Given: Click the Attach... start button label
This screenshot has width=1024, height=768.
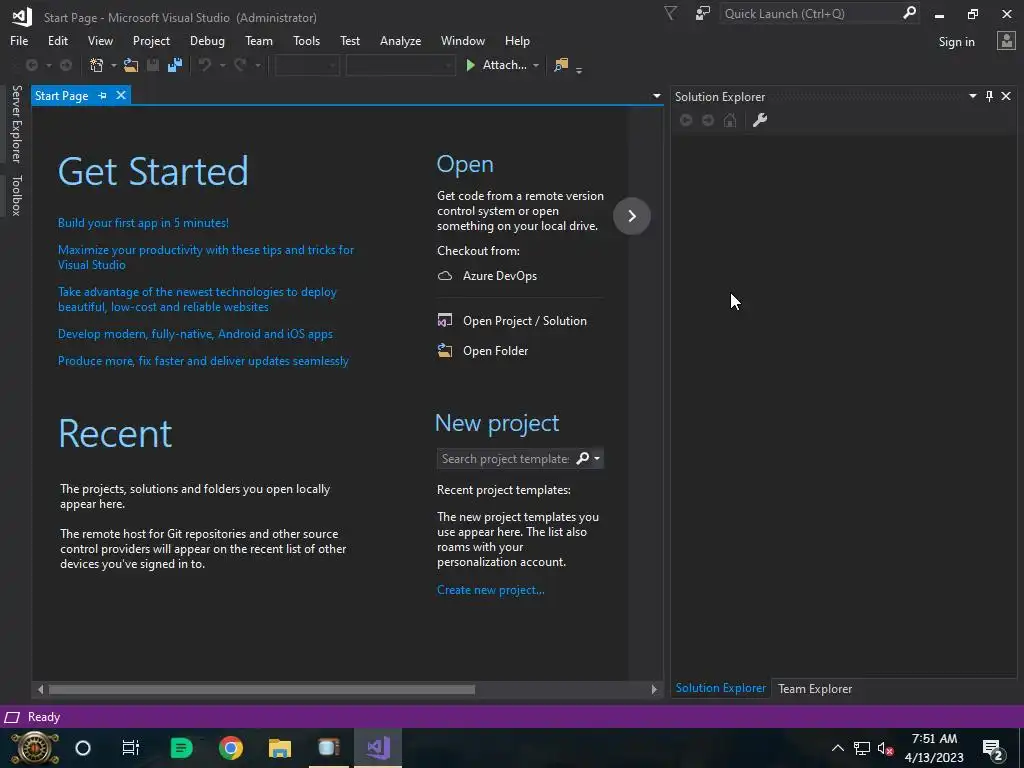Looking at the screenshot, I should tap(504, 65).
